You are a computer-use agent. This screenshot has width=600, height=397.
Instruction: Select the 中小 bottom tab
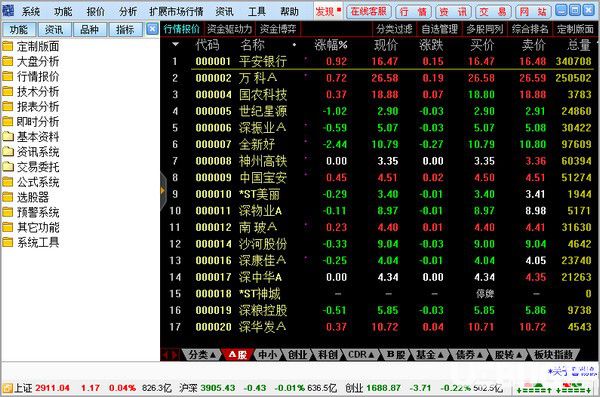[x=267, y=355]
